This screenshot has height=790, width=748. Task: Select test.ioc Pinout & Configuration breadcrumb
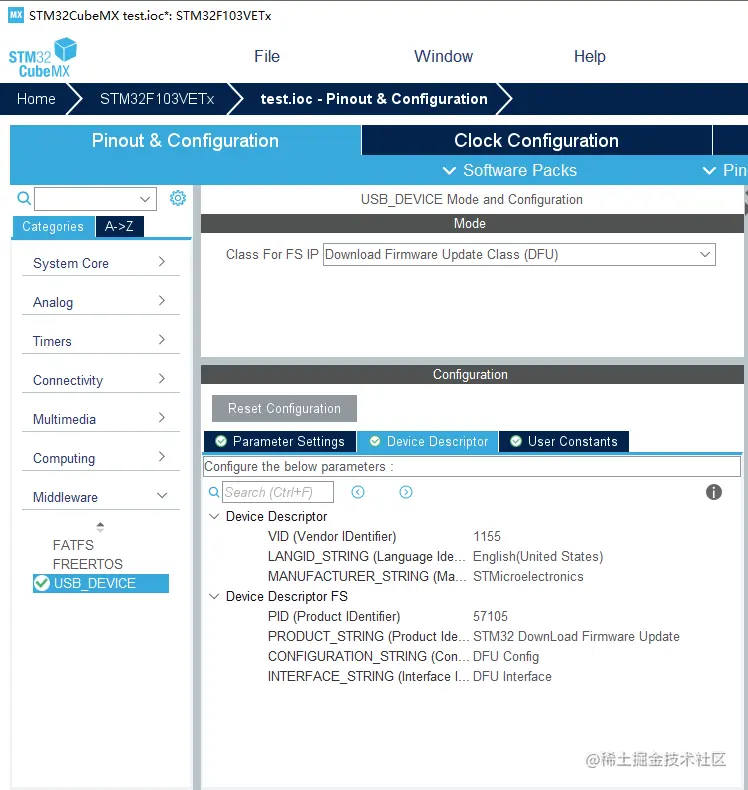(x=374, y=99)
